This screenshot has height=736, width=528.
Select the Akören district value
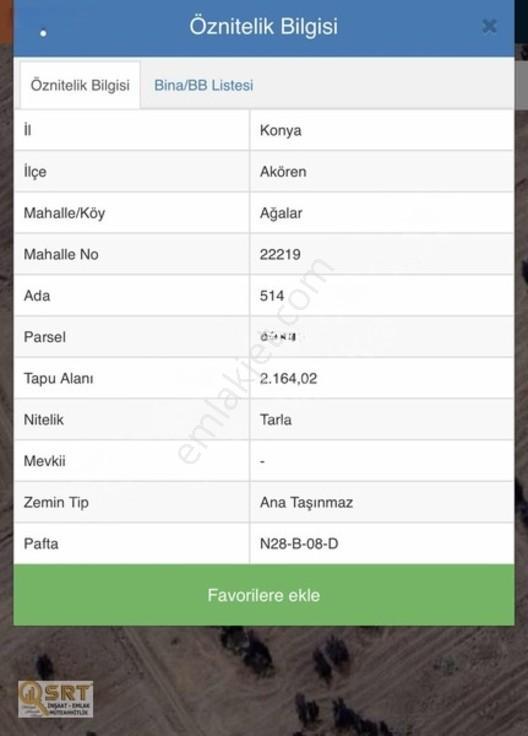tap(283, 171)
